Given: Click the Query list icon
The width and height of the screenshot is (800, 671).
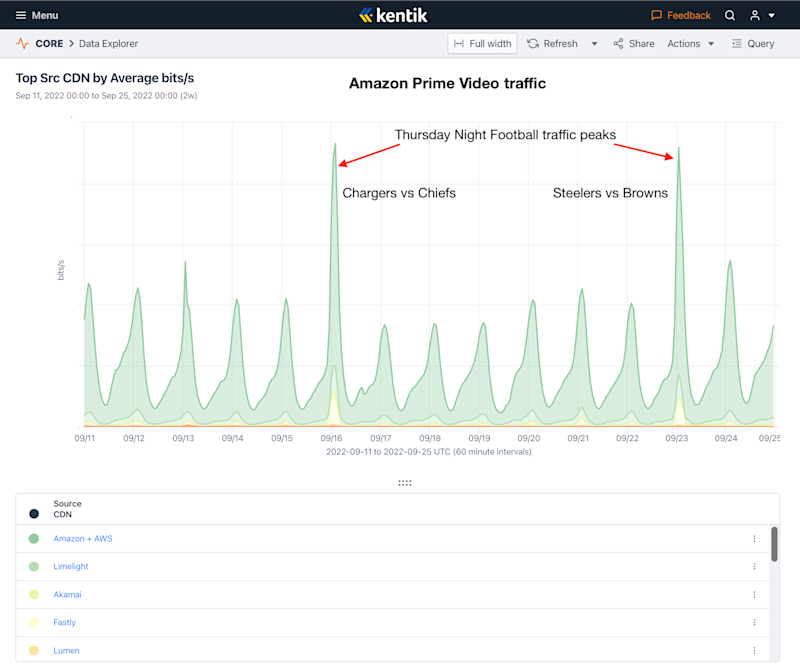Looking at the screenshot, I should [736, 43].
